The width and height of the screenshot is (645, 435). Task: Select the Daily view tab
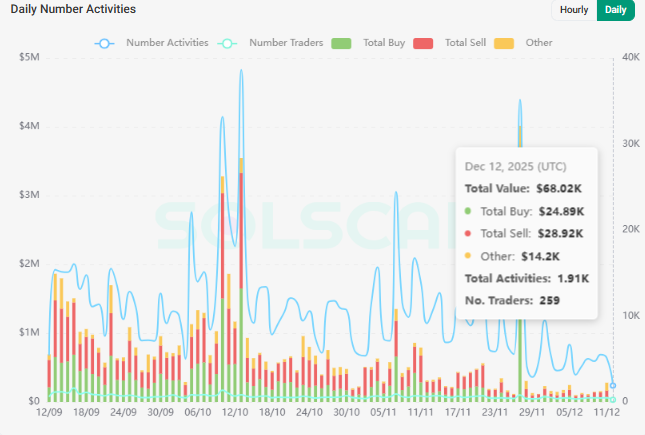[x=616, y=10]
